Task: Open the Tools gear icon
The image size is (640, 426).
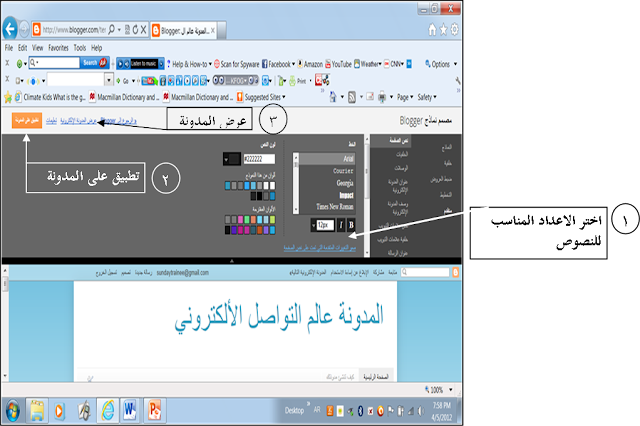Action: pos(454,29)
